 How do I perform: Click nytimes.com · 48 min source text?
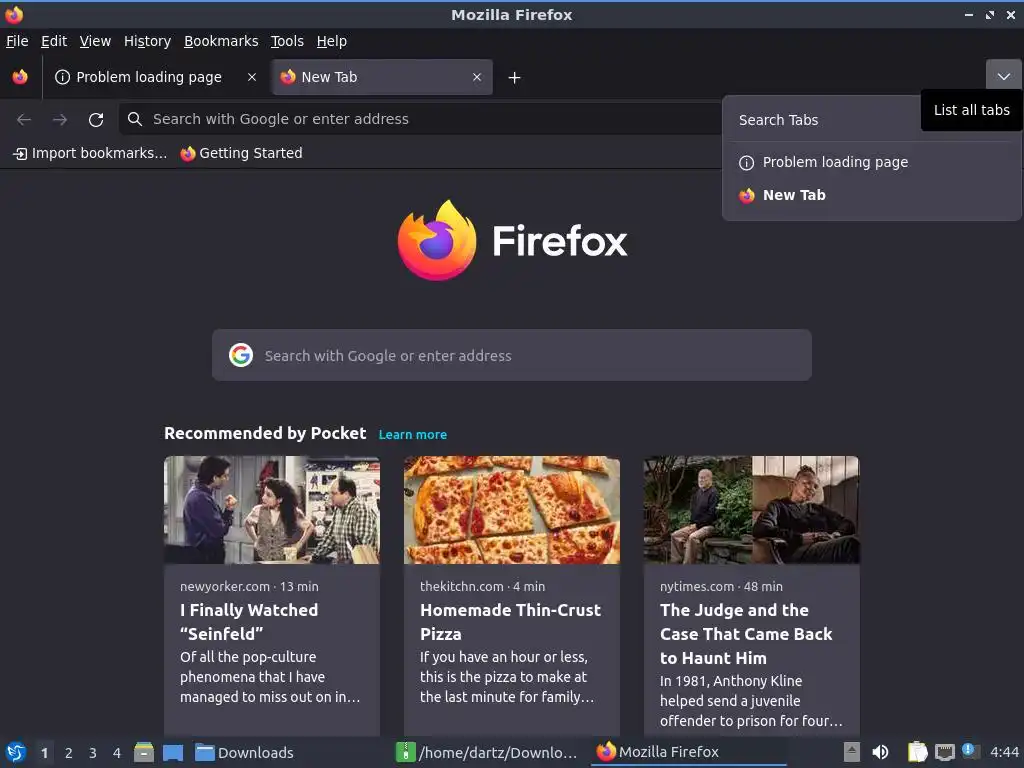721,586
